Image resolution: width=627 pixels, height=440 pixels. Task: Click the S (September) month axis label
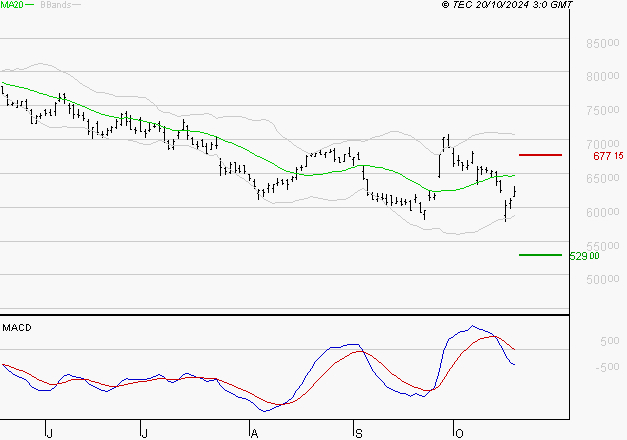tap(359, 434)
